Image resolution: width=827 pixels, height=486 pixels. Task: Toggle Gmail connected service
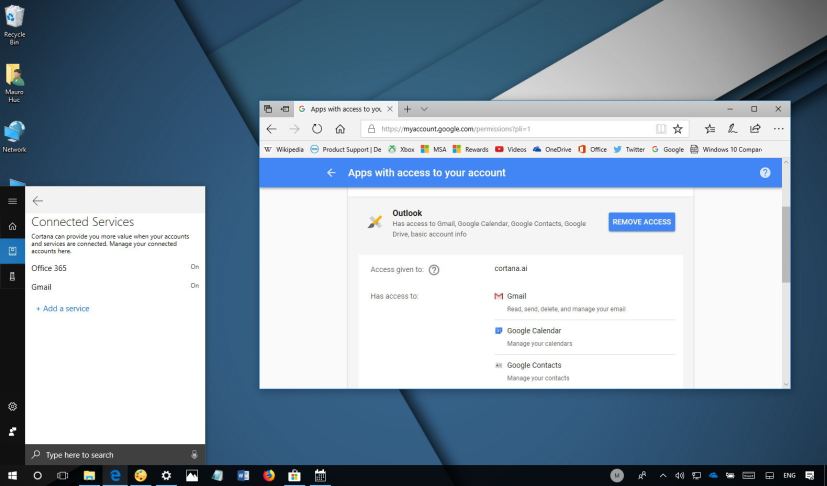[115, 287]
